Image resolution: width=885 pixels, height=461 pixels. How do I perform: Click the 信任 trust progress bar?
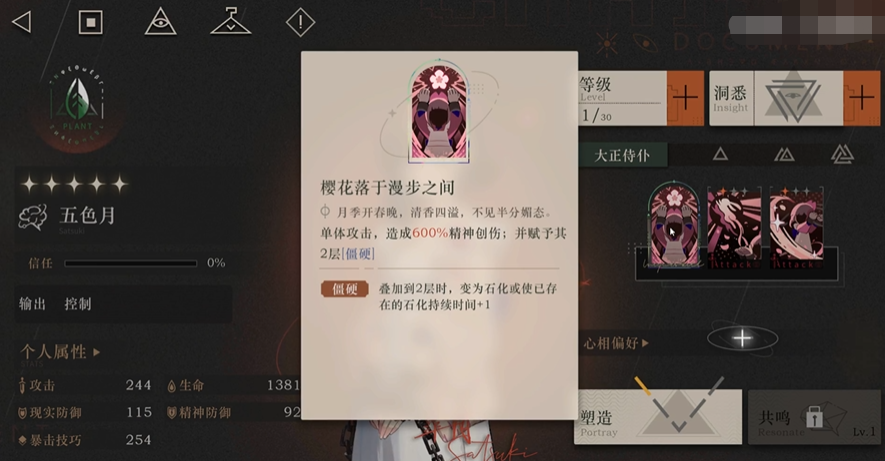[130, 263]
